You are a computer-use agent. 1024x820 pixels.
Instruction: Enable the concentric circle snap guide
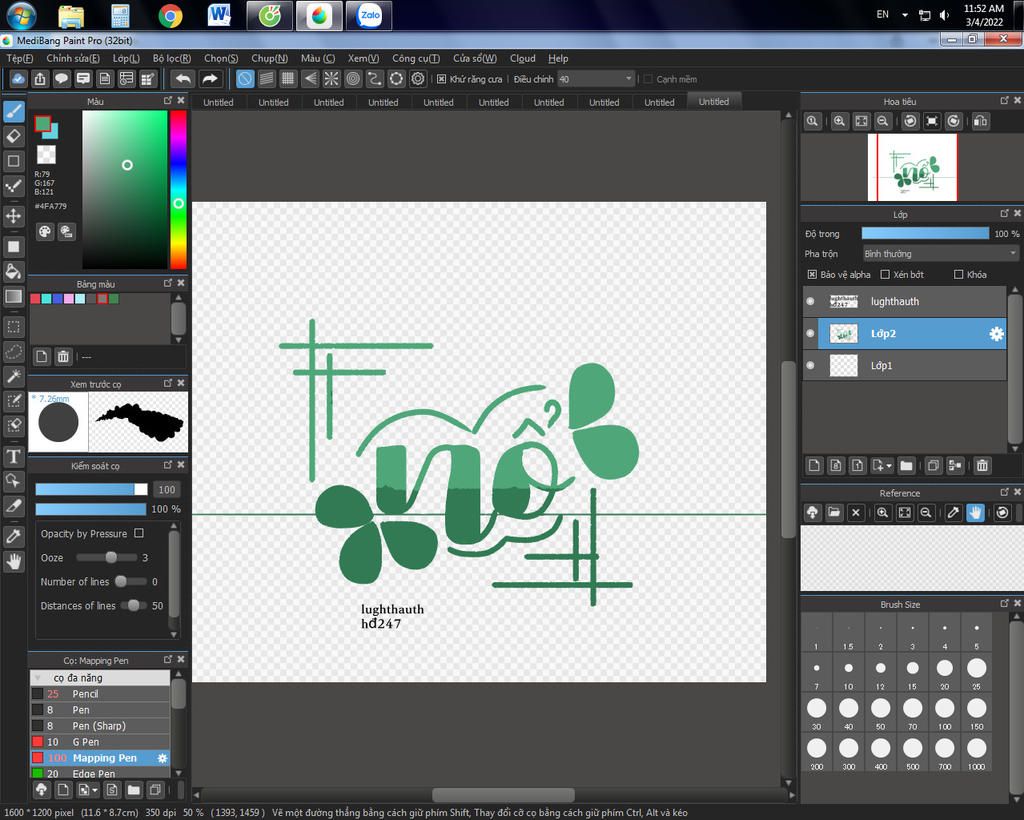(353, 79)
